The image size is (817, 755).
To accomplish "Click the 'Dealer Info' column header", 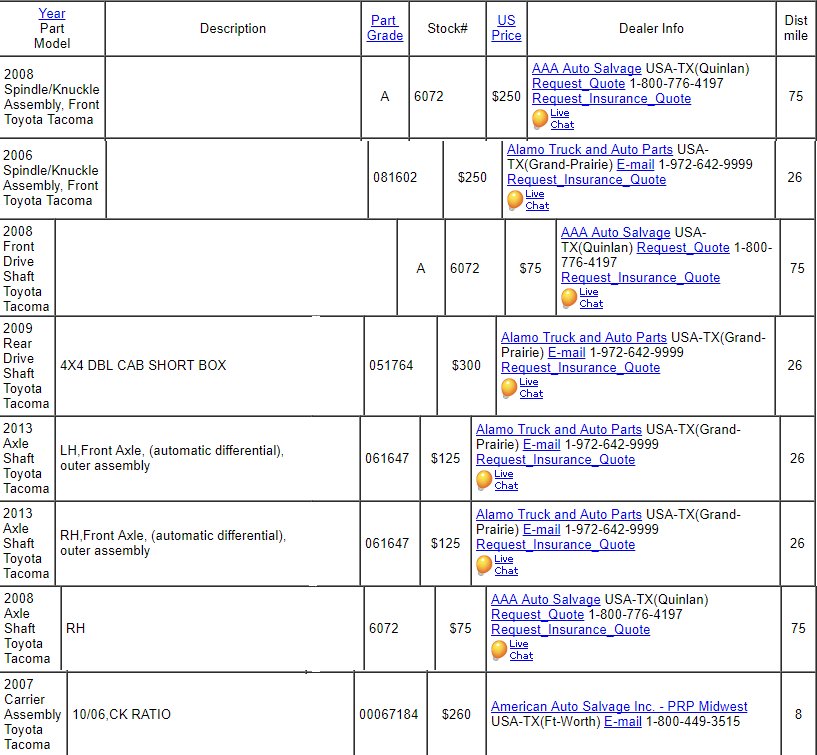I will (651, 29).
